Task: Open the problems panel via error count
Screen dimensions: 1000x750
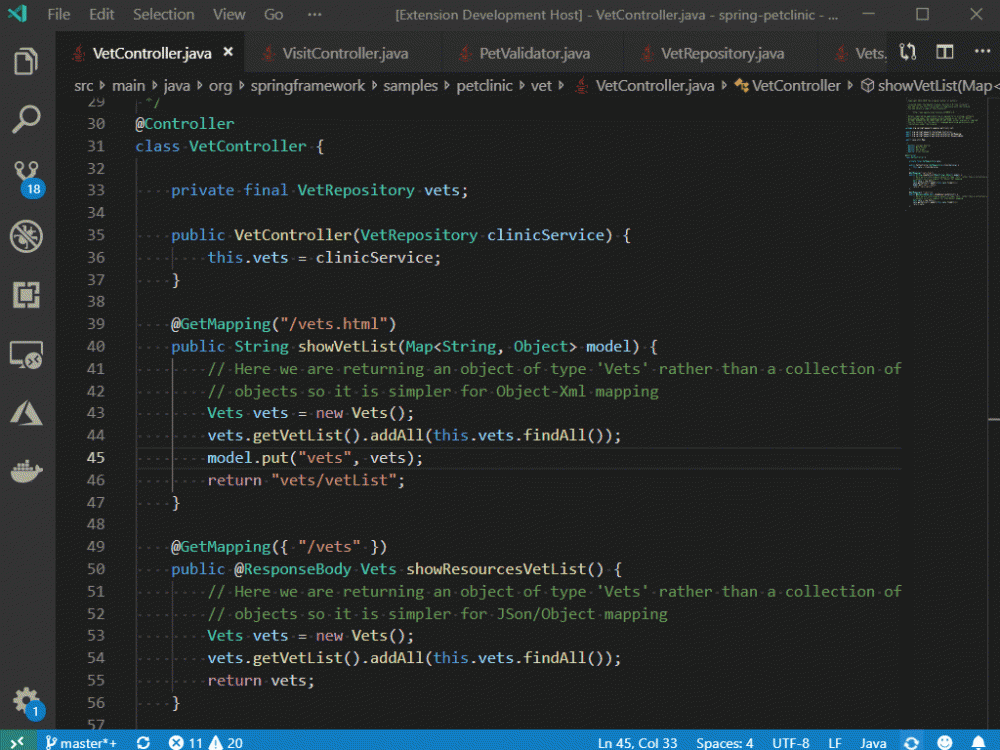Action: coord(192,743)
